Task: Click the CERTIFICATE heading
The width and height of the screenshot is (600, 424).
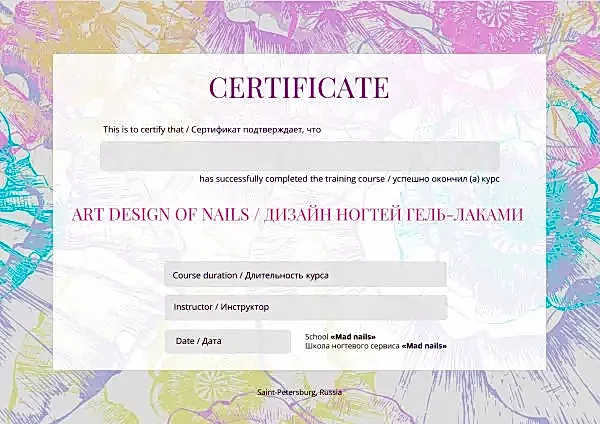Action: pos(298,87)
